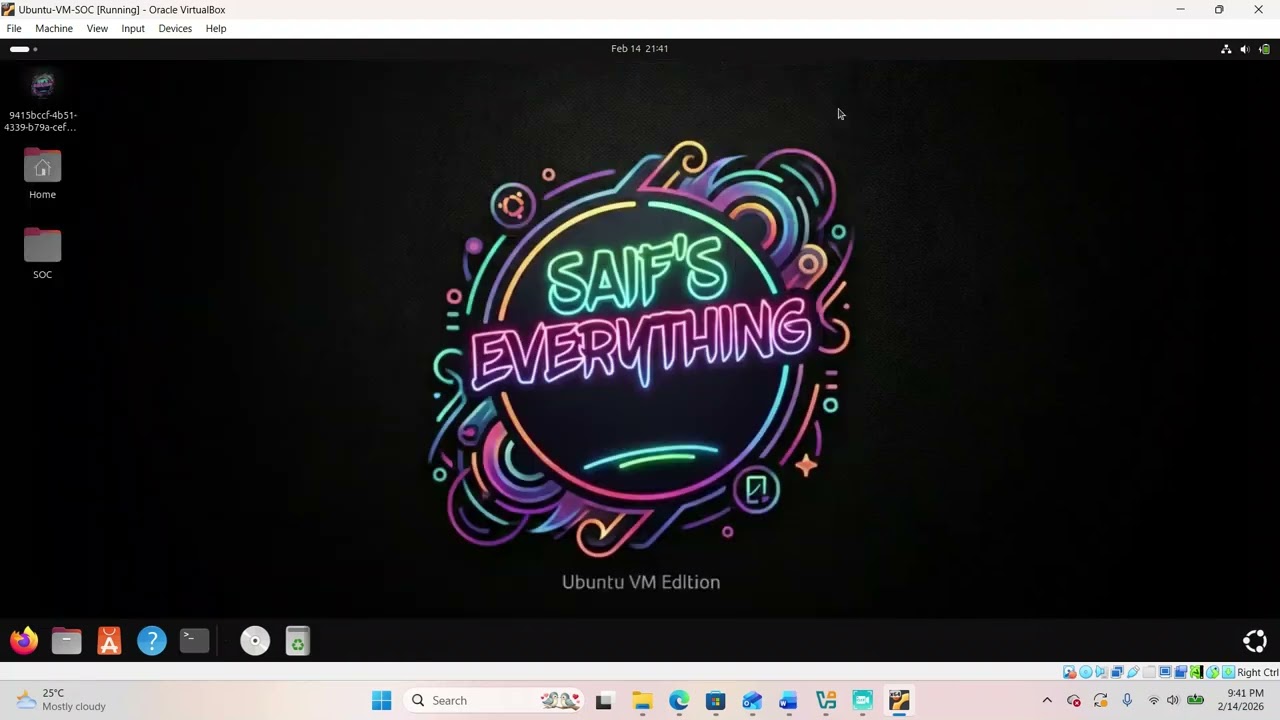This screenshot has height=720, width=1280.
Task: Click the VirtualBox optical drive status icon
Action: coord(1085,672)
